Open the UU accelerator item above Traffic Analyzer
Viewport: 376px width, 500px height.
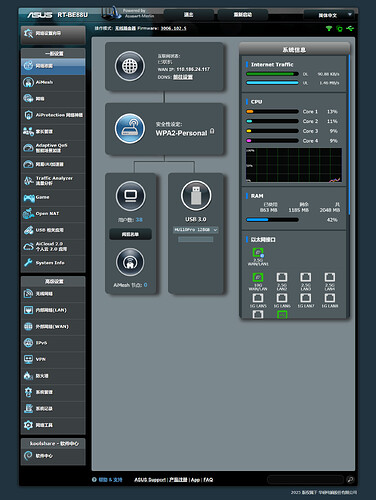coord(53,164)
